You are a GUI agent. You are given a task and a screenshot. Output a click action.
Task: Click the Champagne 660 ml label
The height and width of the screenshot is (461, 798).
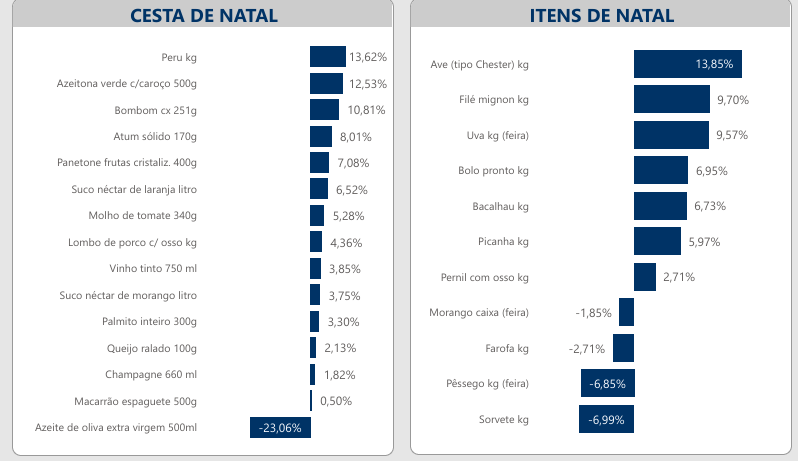pyautogui.click(x=151, y=375)
